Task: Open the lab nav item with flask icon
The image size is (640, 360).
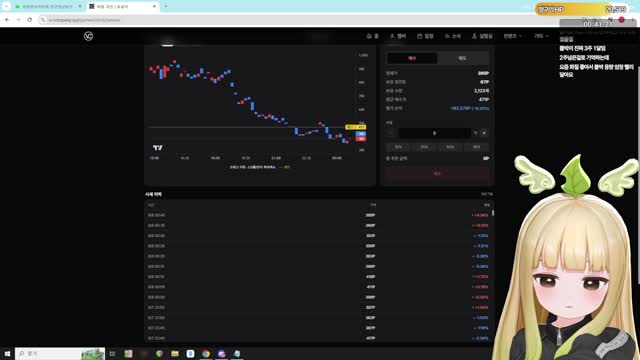Action: click(x=482, y=36)
